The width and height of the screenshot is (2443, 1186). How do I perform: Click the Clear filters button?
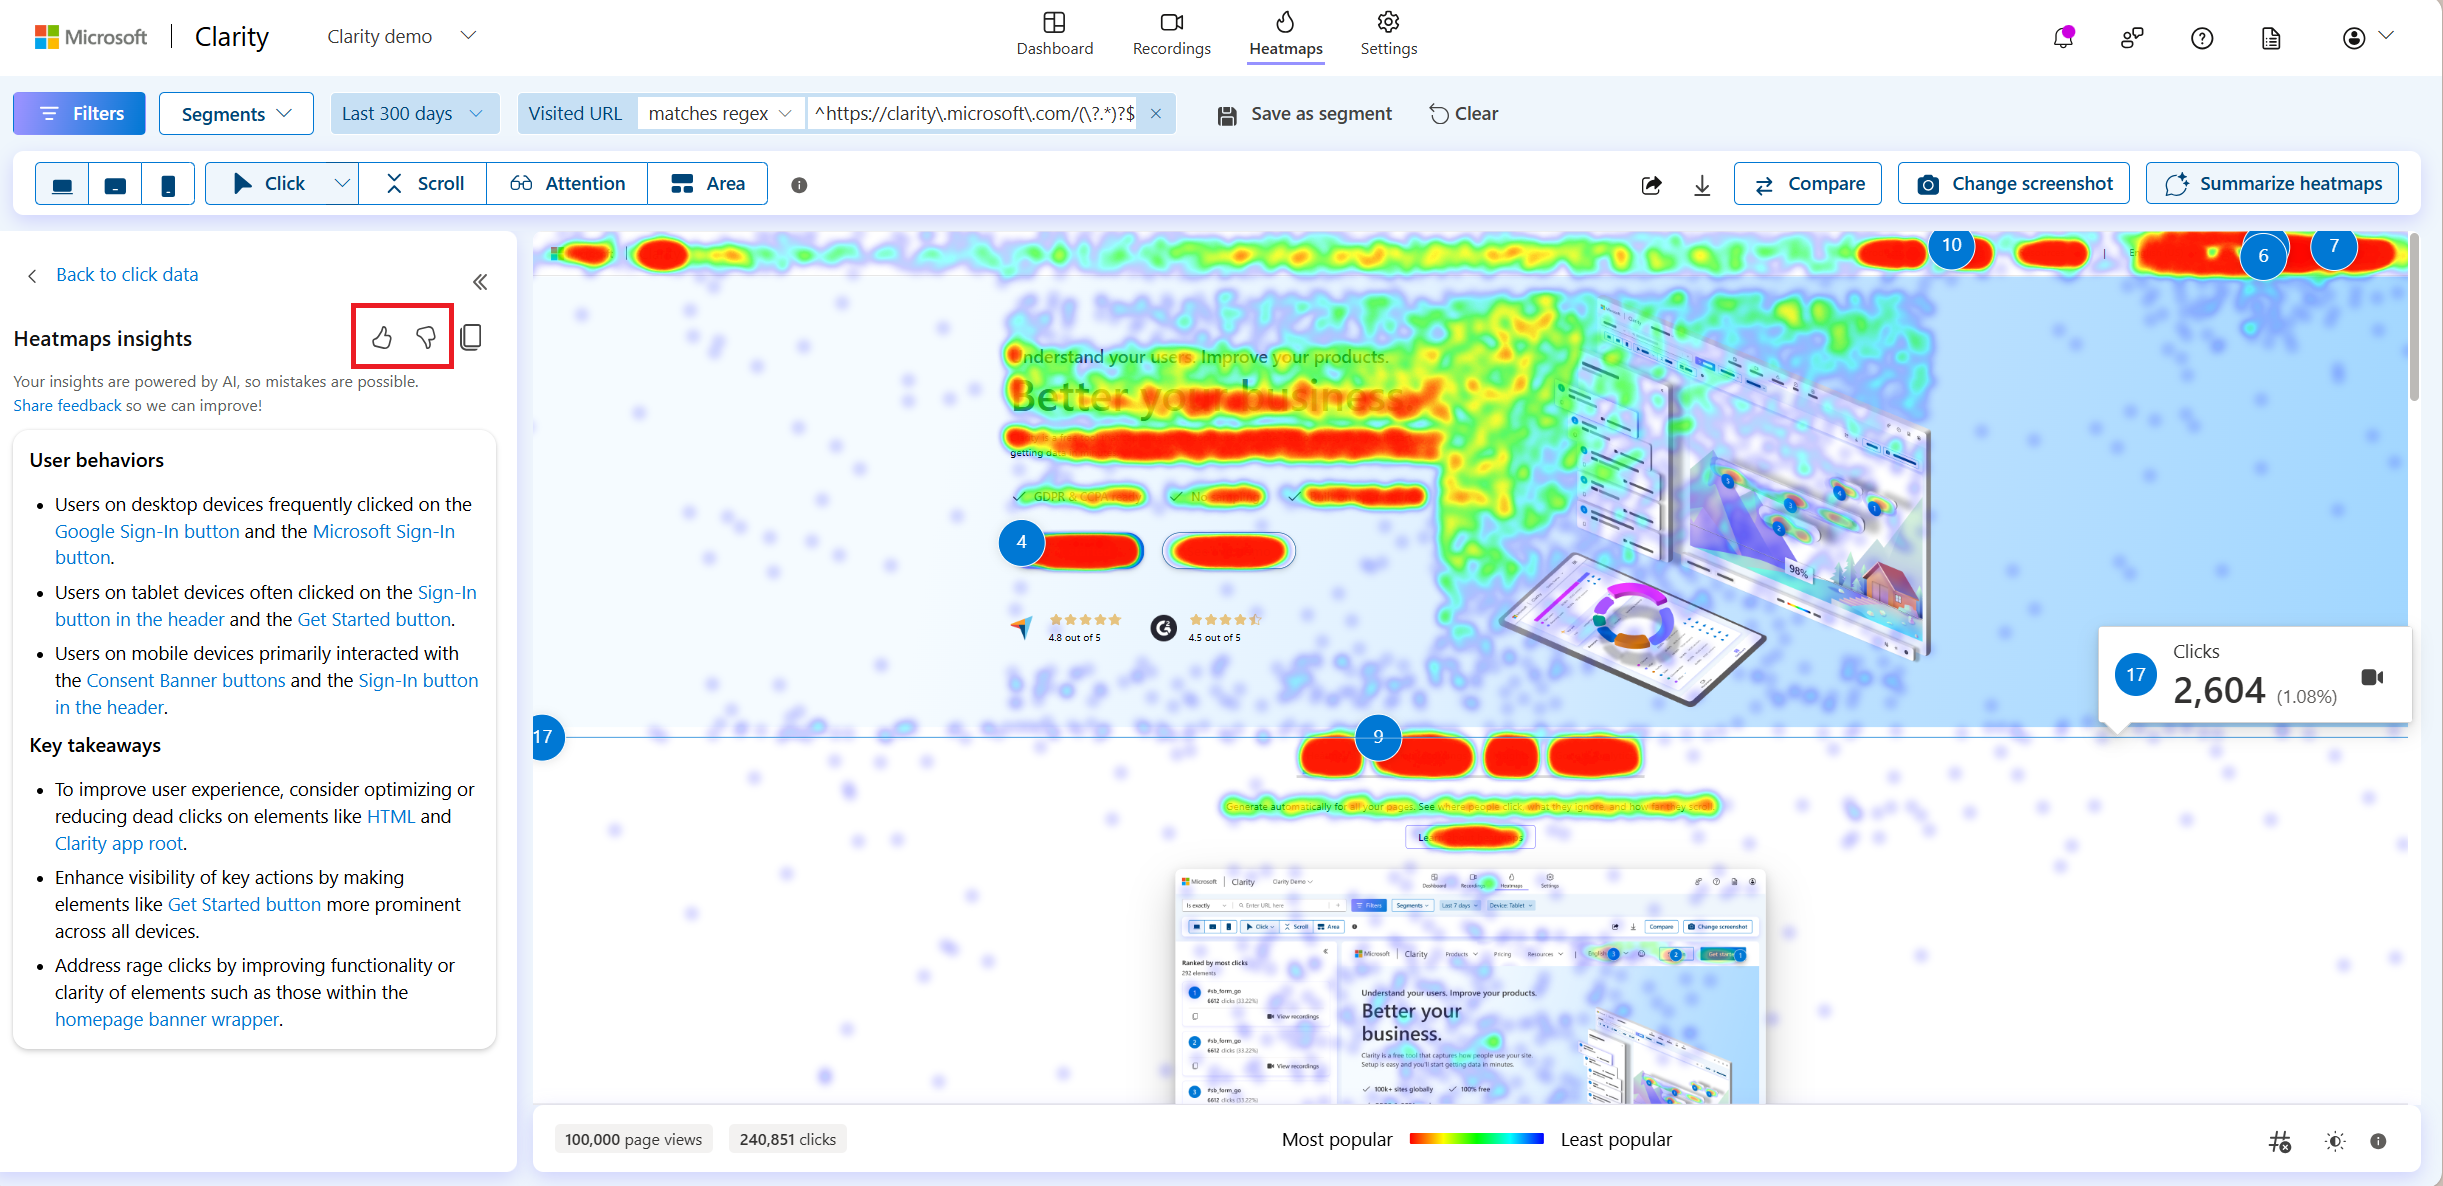[x=1464, y=114]
